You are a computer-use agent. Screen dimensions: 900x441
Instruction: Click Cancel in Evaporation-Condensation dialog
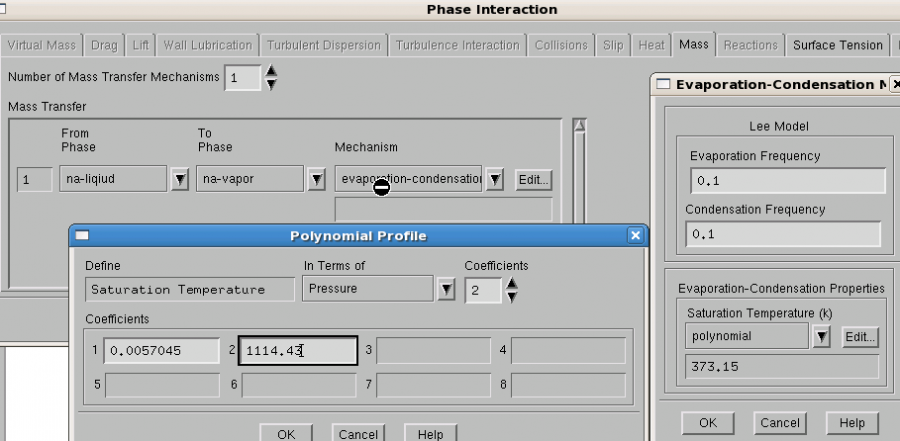click(779, 423)
